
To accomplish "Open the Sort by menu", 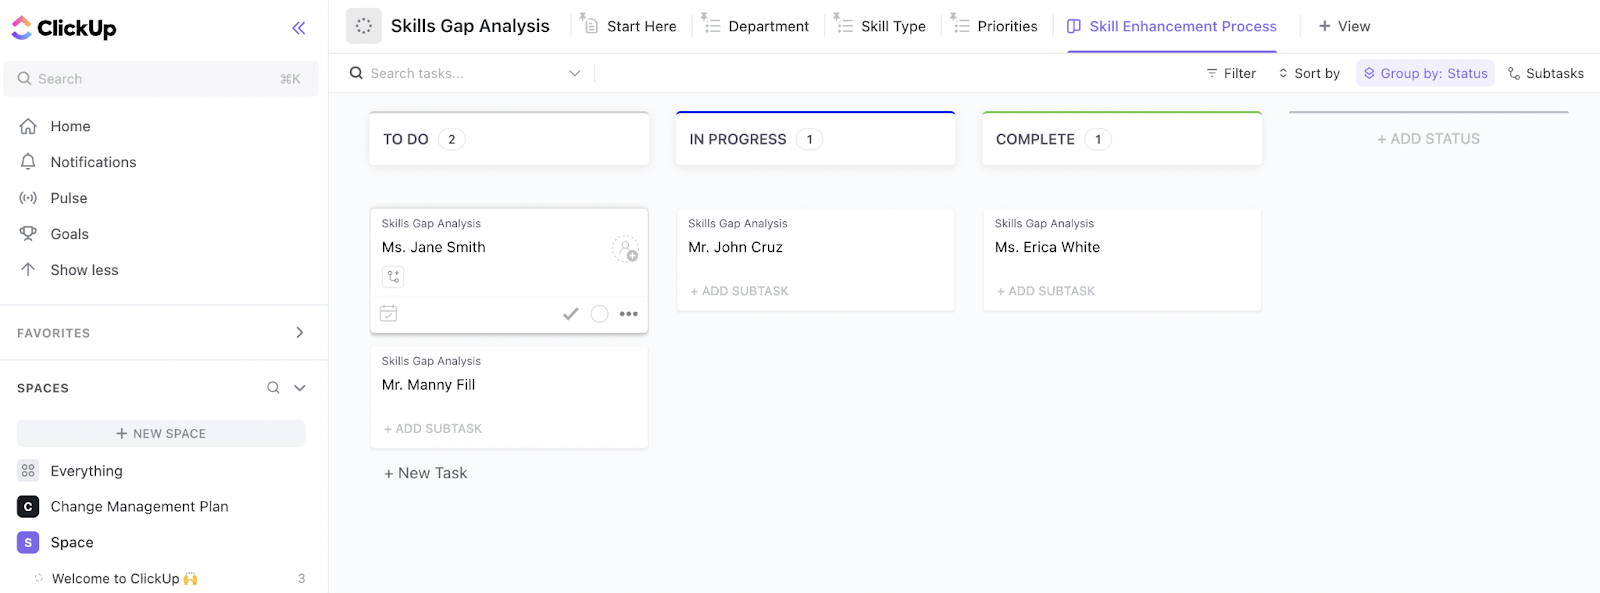I will (x=1309, y=73).
